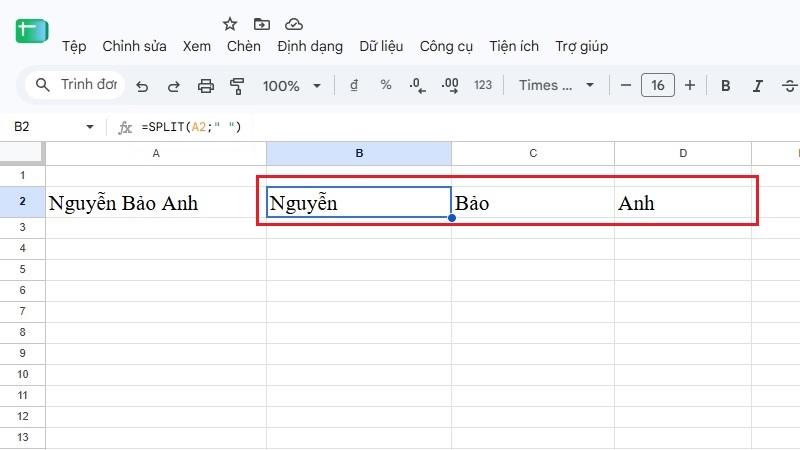Screen dimensions: 800x450
Task: Decrease decimal places
Action: point(417,85)
